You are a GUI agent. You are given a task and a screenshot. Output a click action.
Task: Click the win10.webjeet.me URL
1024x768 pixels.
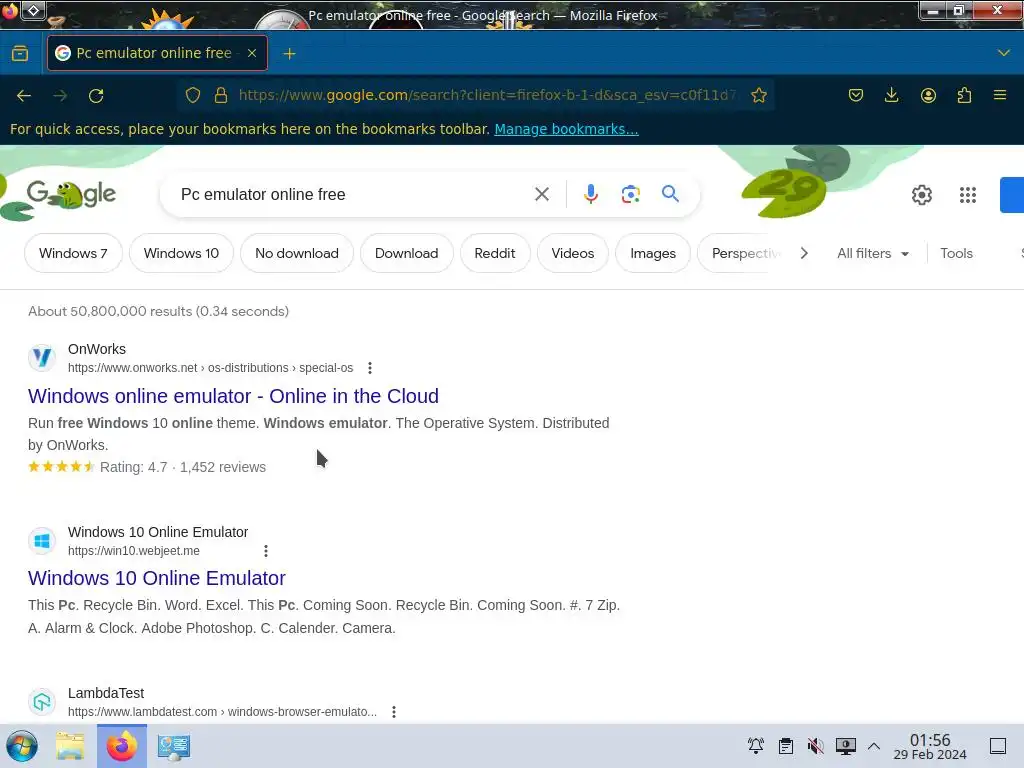(x=134, y=551)
